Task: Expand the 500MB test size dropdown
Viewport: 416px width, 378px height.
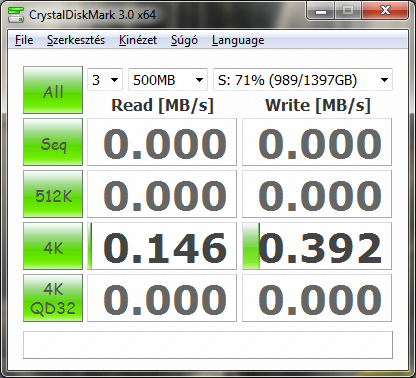Action: click(x=168, y=80)
